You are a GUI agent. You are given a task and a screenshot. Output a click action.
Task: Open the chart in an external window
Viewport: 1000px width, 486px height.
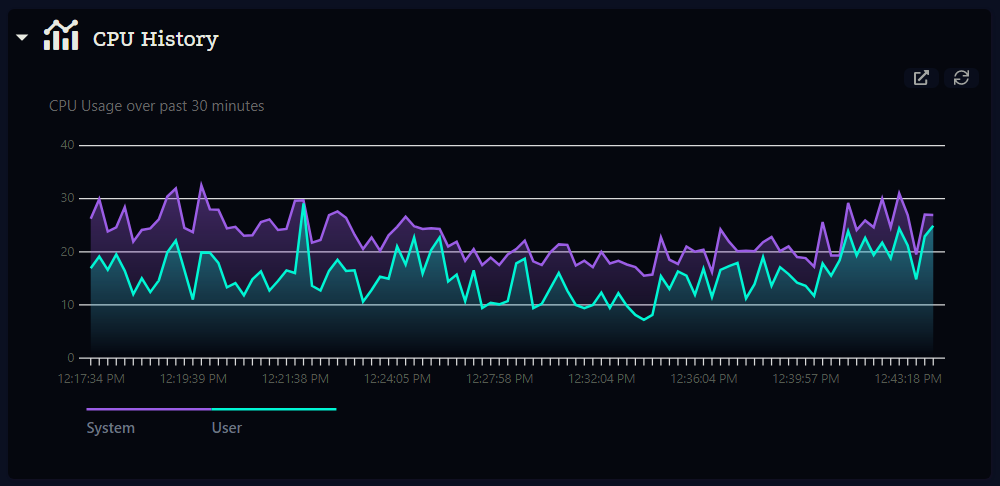[x=921, y=78]
